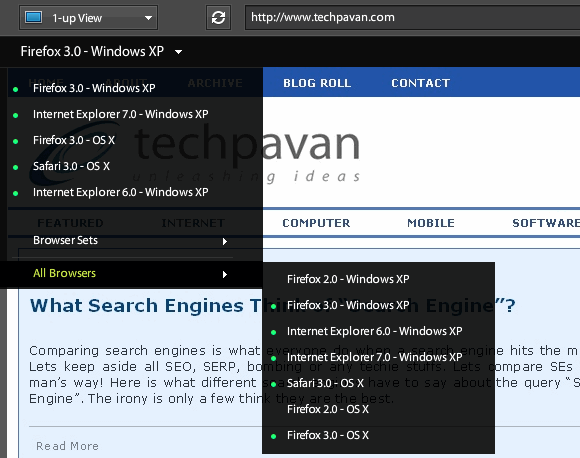The width and height of the screenshot is (580, 458).
Task: Open the Firefox 3.0 - Windows XP browser dropdown
Action: (101, 51)
